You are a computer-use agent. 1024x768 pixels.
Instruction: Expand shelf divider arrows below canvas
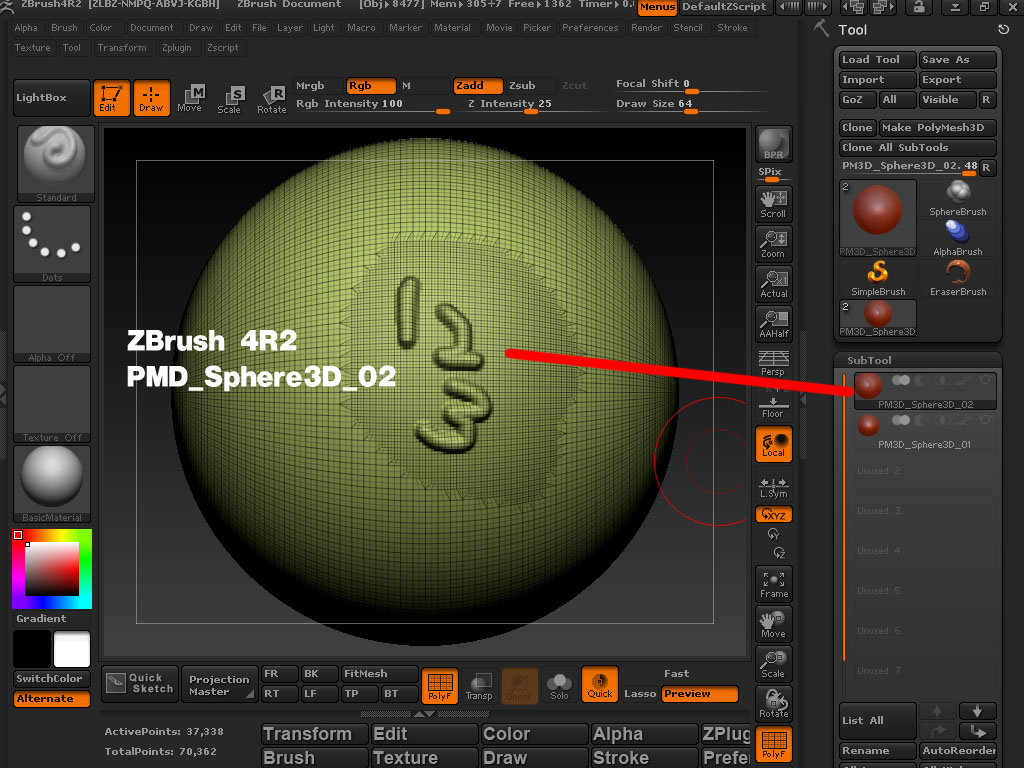[x=424, y=714]
